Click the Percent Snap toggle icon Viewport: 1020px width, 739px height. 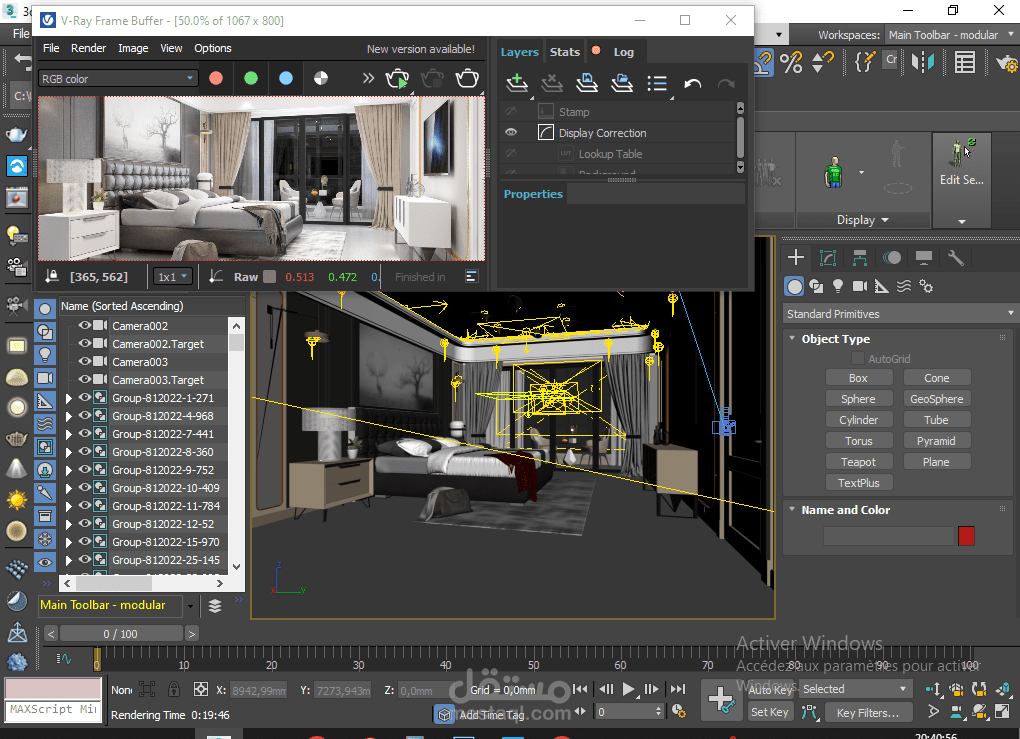pyautogui.click(x=791, y=62)
